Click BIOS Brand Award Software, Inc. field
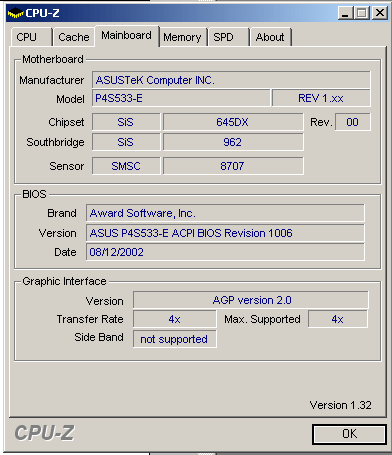The width and height of the screenshot is (392, 455). pos(225,213)
